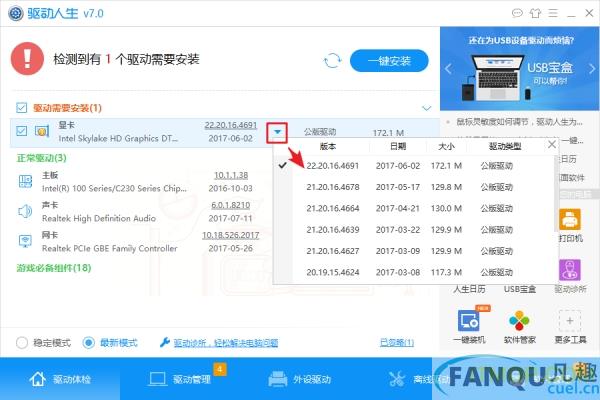600x400 pixels.
Task: Select the Realtek PCIe GBE Family Controller row
Action: pyautogui.click(x=139, y=242)
